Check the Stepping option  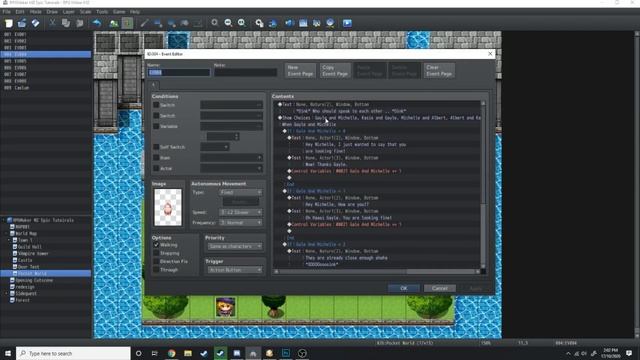coord(156,253)
